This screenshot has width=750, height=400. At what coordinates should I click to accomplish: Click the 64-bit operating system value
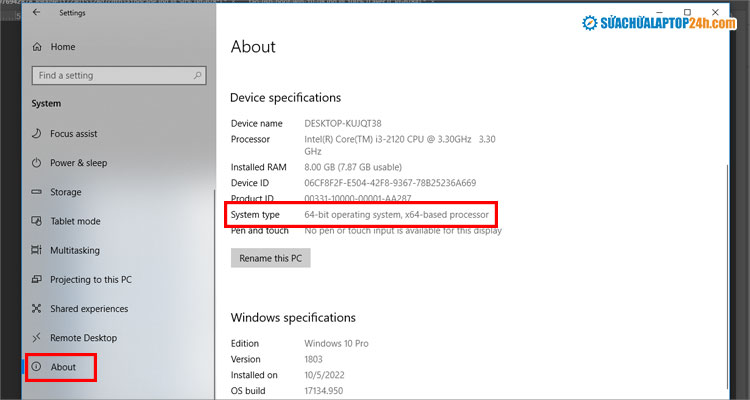coord(397,215)
